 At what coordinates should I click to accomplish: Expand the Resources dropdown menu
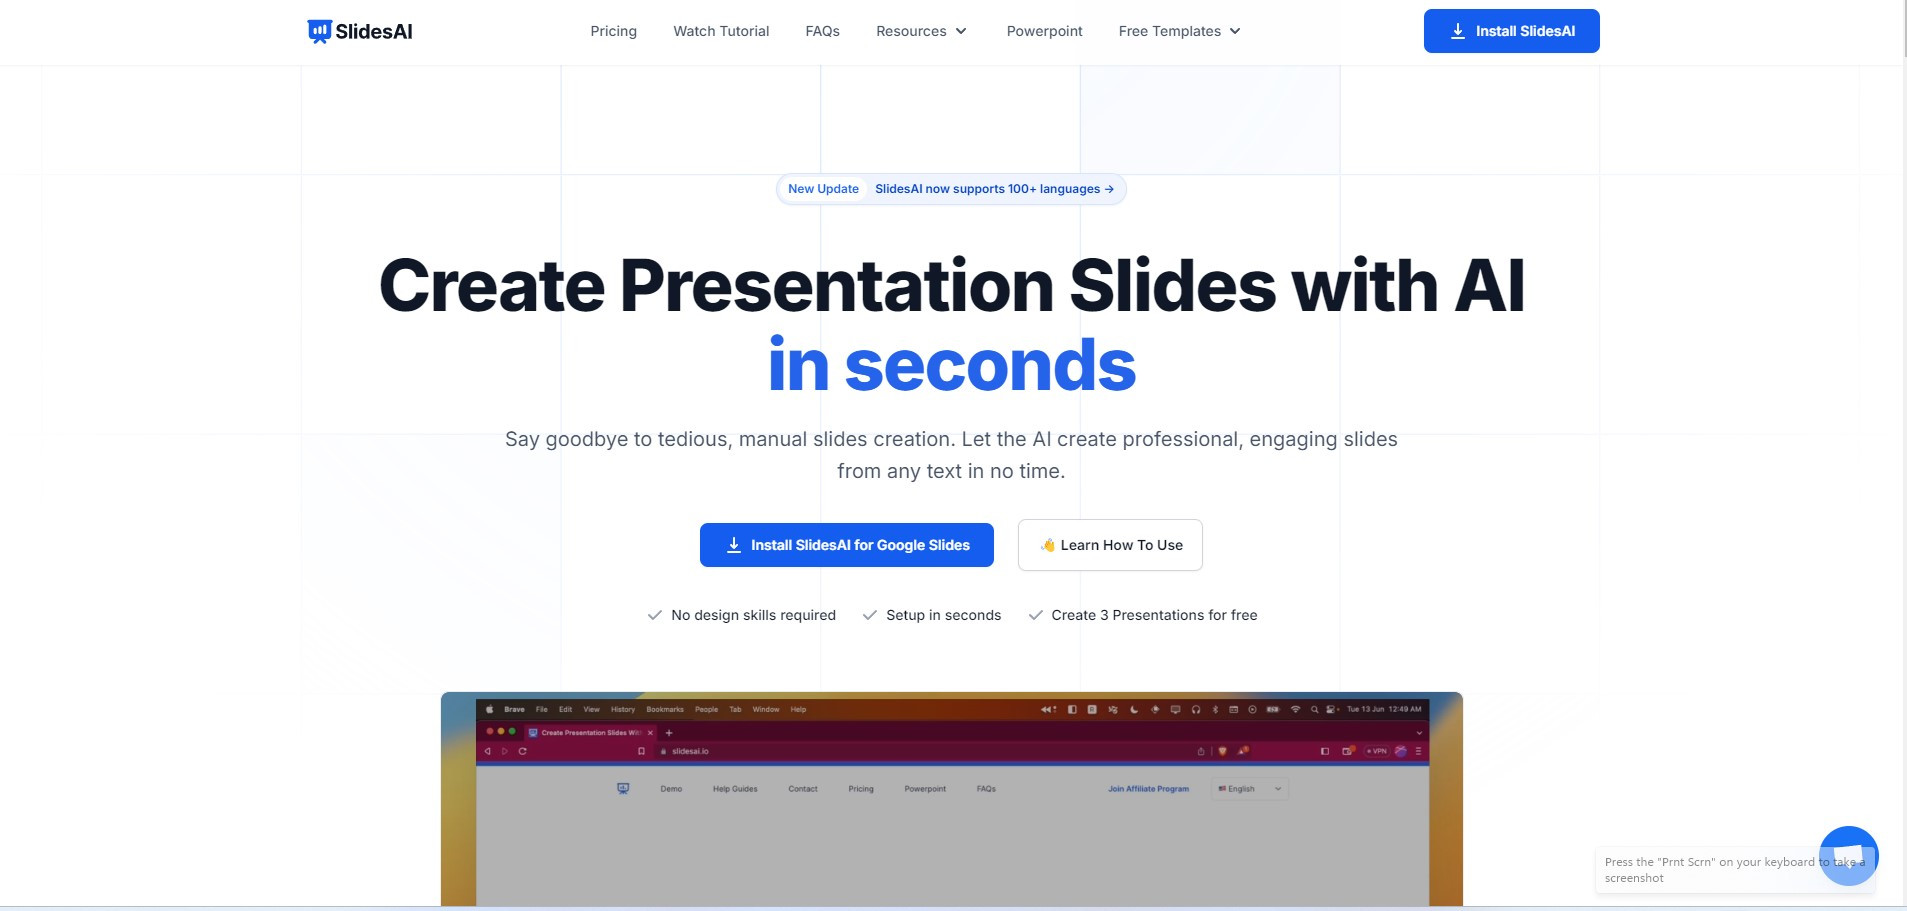(921, 31)
